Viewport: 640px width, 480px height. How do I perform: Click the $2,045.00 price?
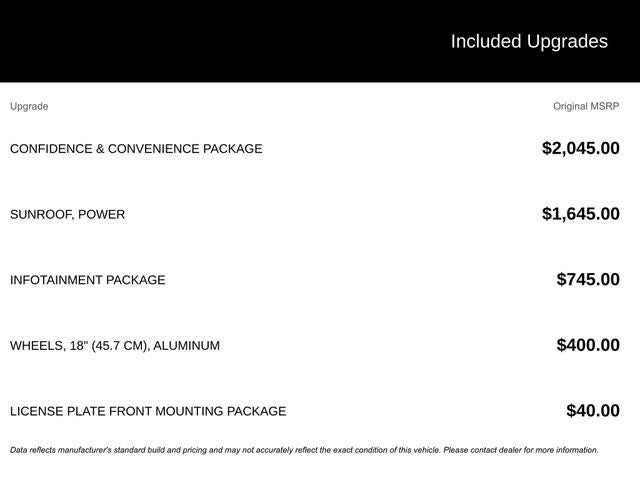click(580, 148)
